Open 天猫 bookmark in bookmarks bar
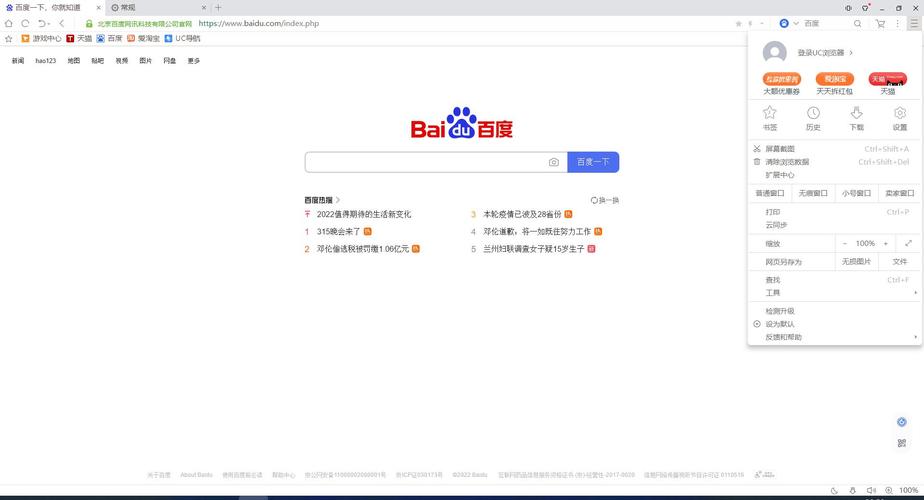Screen dimensions: 924x500 pos(79,38)
